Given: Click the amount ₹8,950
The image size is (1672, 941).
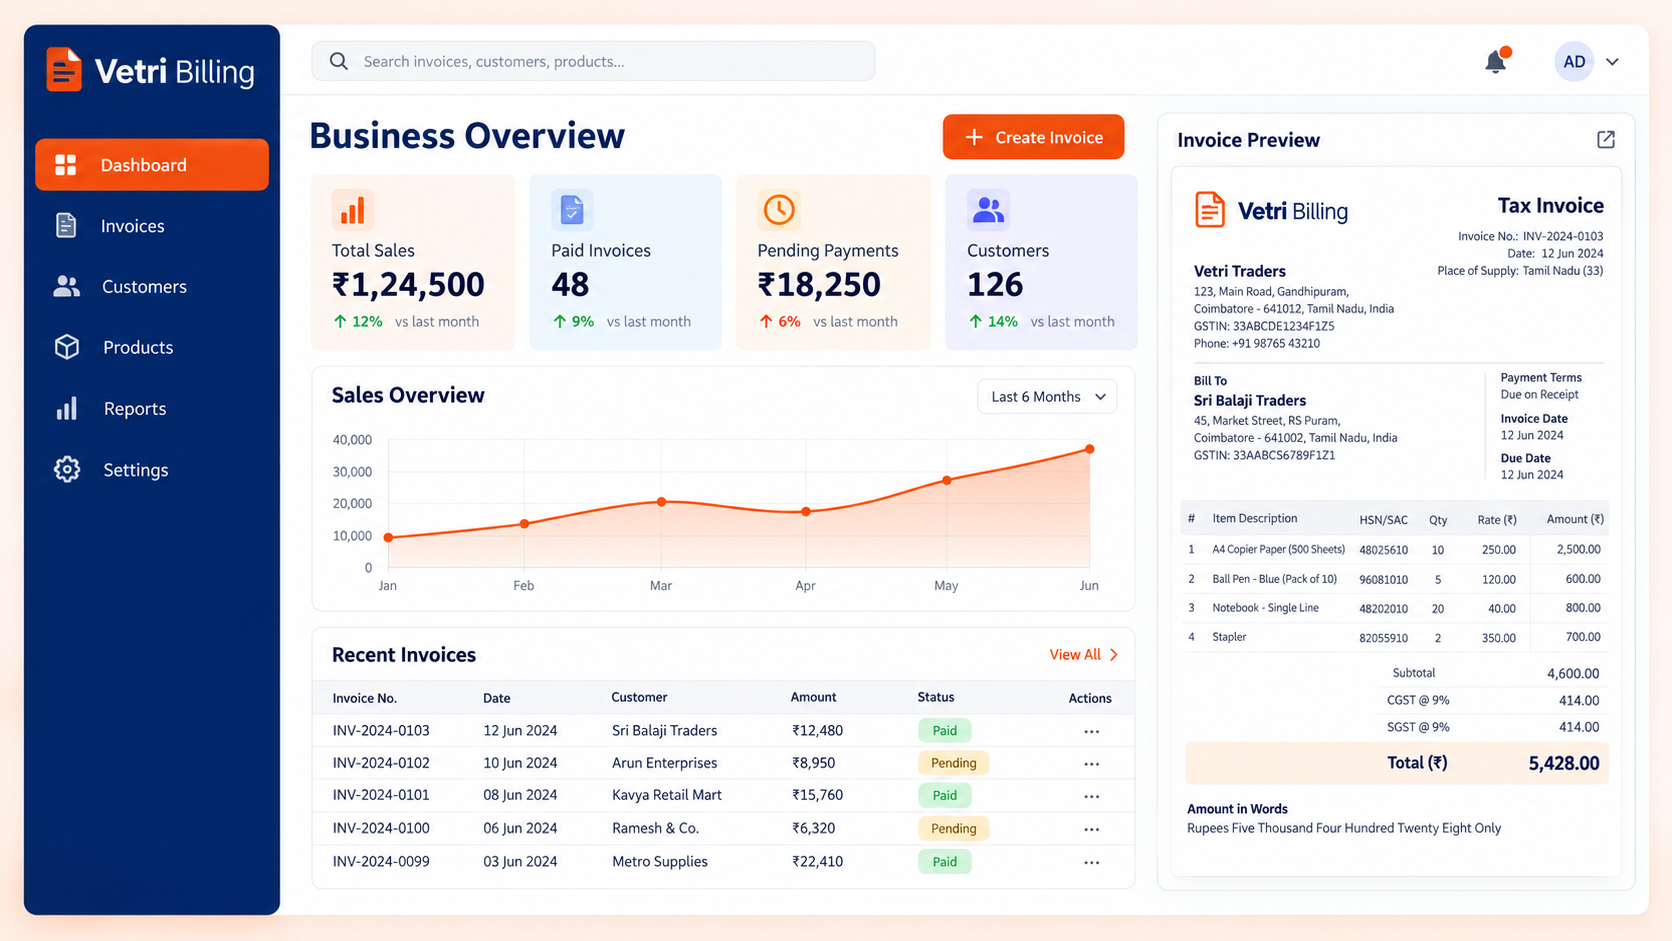Looking at the screenshot, I should (813, 763).
